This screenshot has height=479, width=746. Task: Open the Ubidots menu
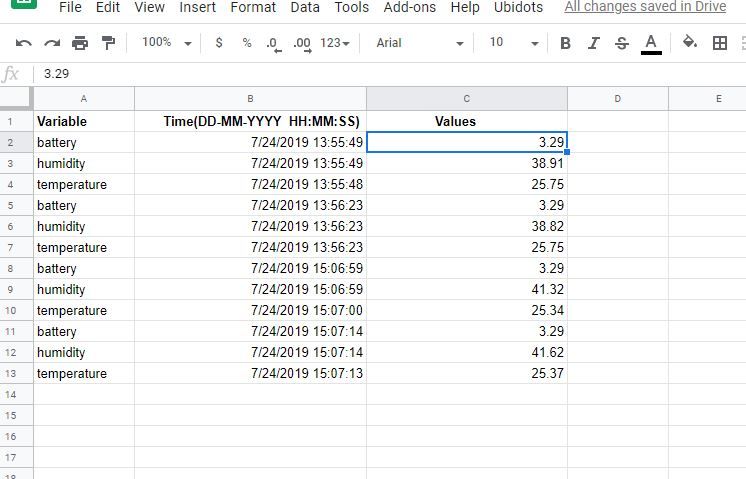[518, 7]
